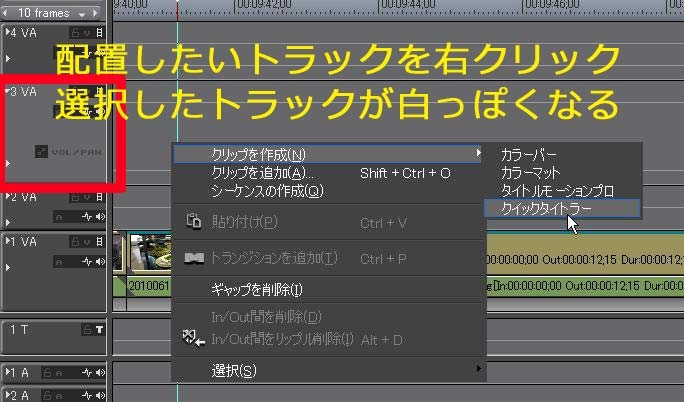Click In/Out間を削除(D) menu entry

328,317
